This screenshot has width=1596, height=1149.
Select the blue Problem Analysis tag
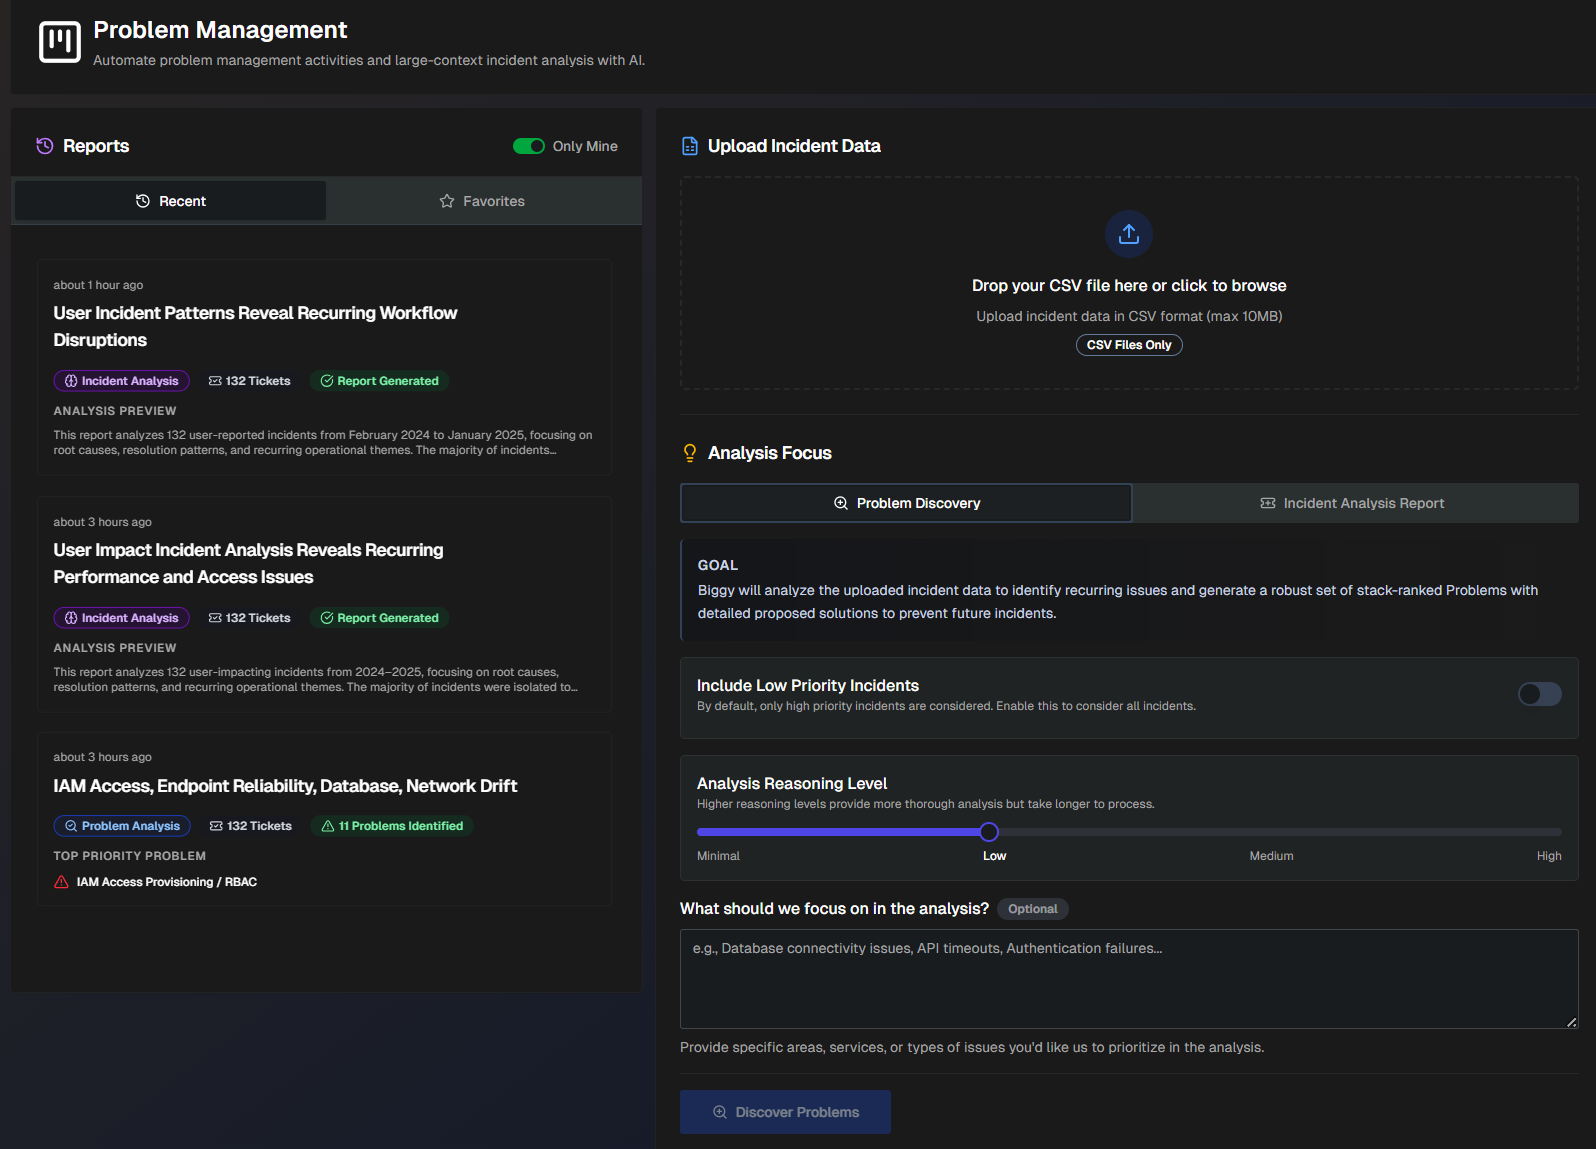click(x=122, y=826)
